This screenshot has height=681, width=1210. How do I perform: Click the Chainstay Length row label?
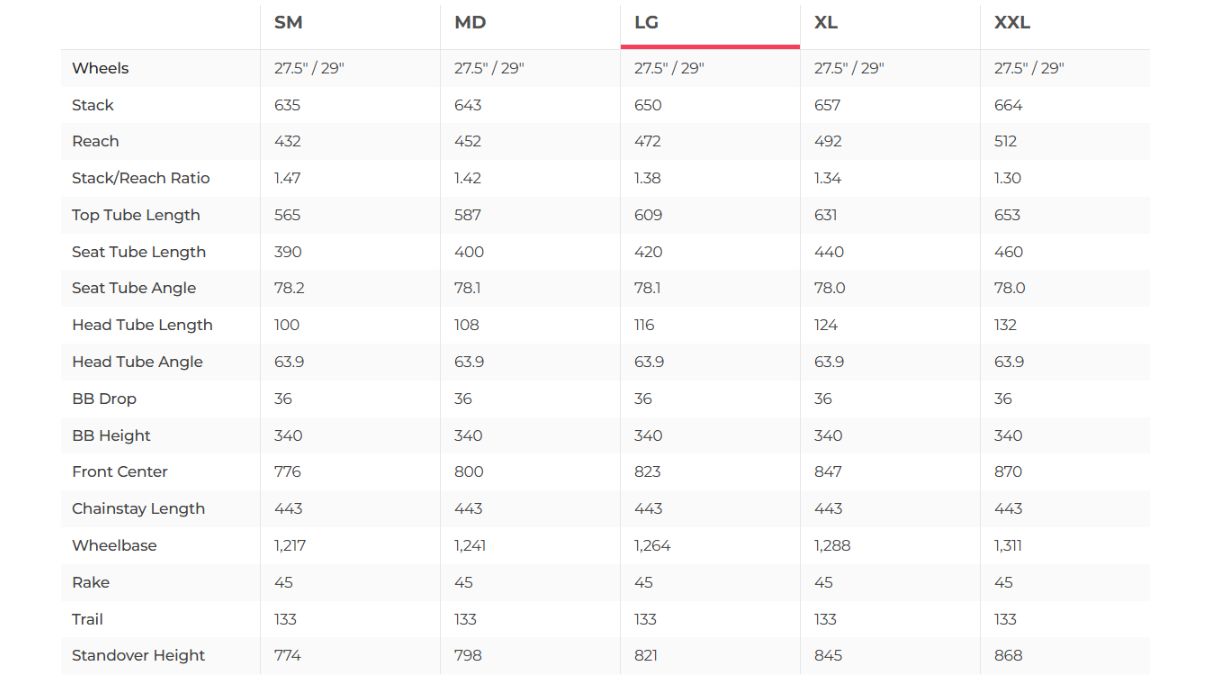[138, 508]
